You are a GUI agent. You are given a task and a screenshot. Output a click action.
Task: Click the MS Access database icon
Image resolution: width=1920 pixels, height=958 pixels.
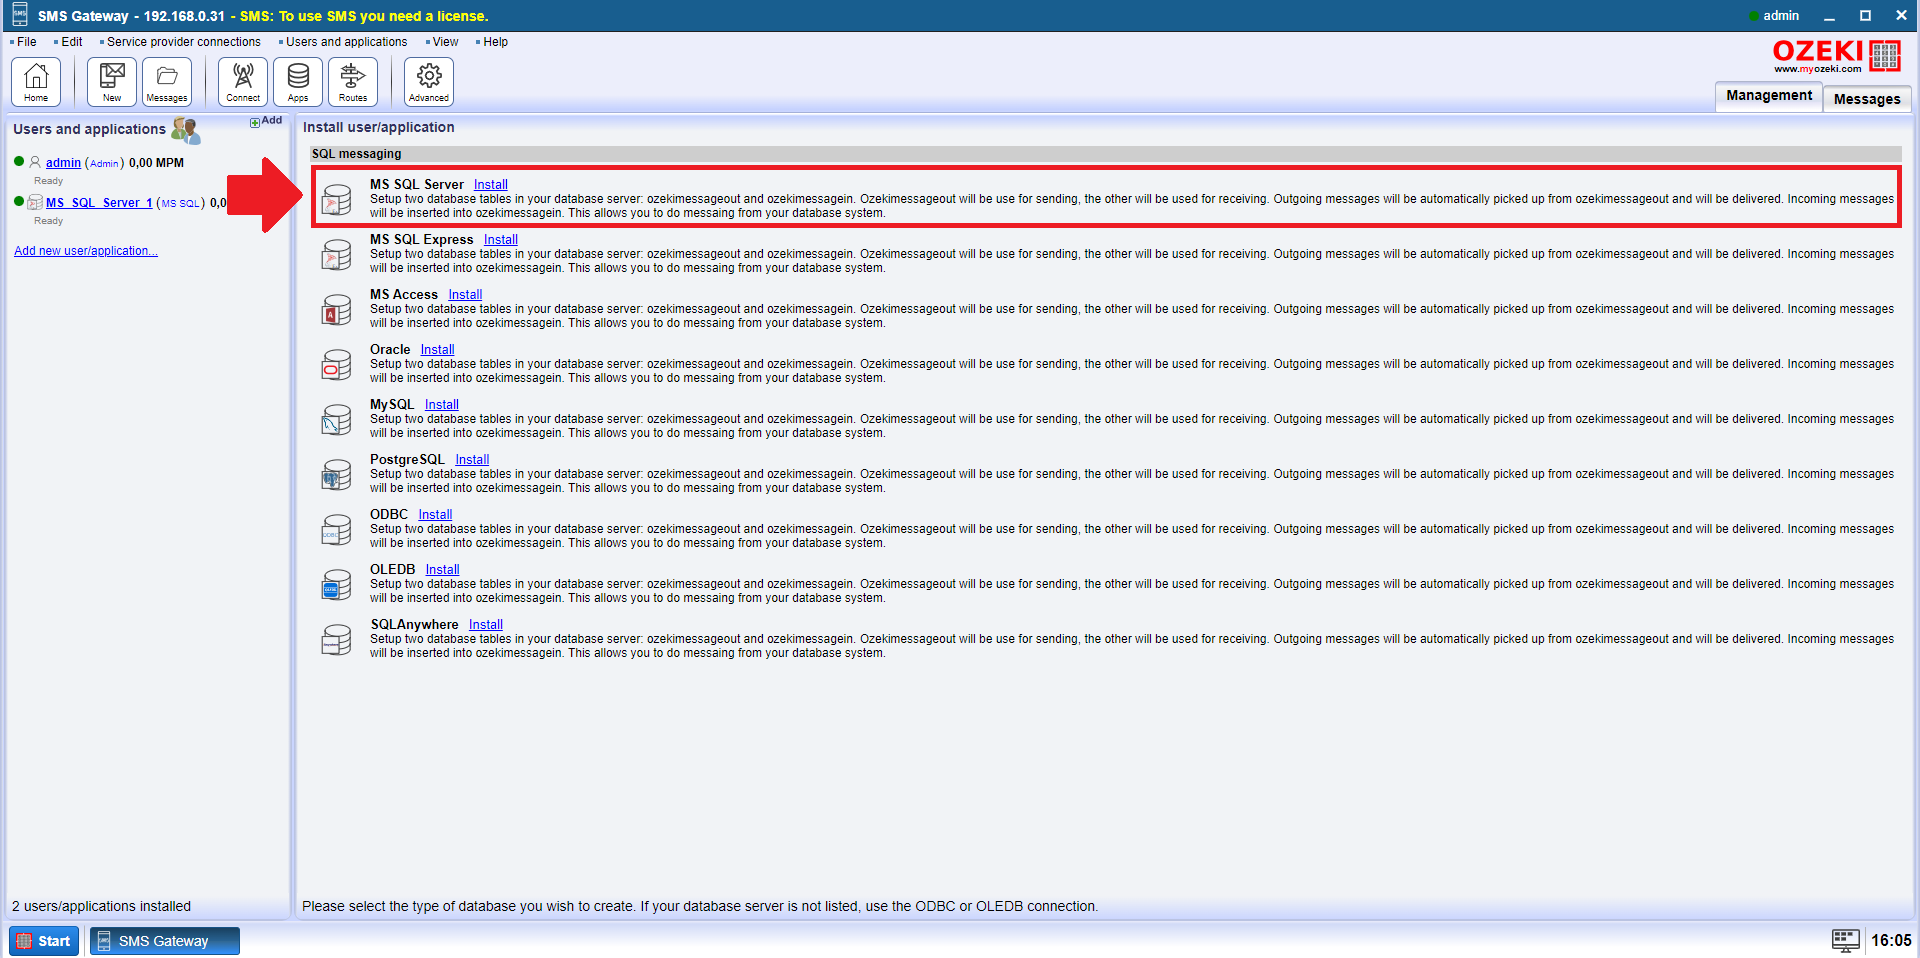click(336, 310)
